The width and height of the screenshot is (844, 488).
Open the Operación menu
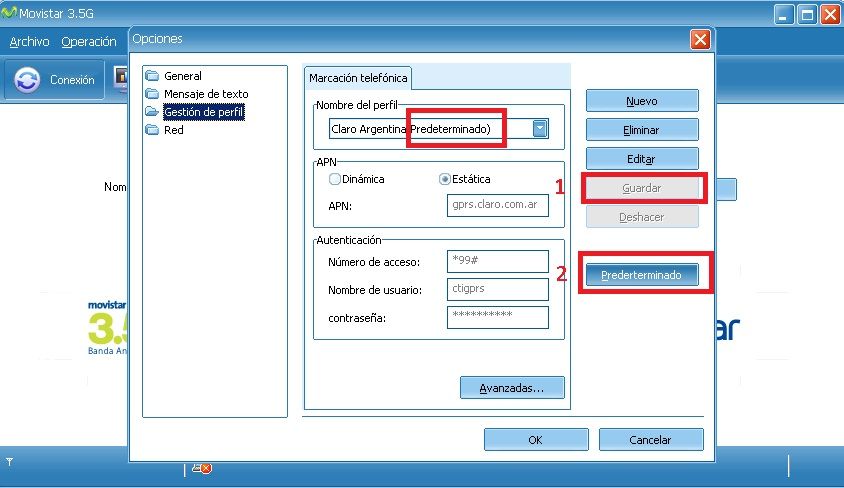pos(89,41)
